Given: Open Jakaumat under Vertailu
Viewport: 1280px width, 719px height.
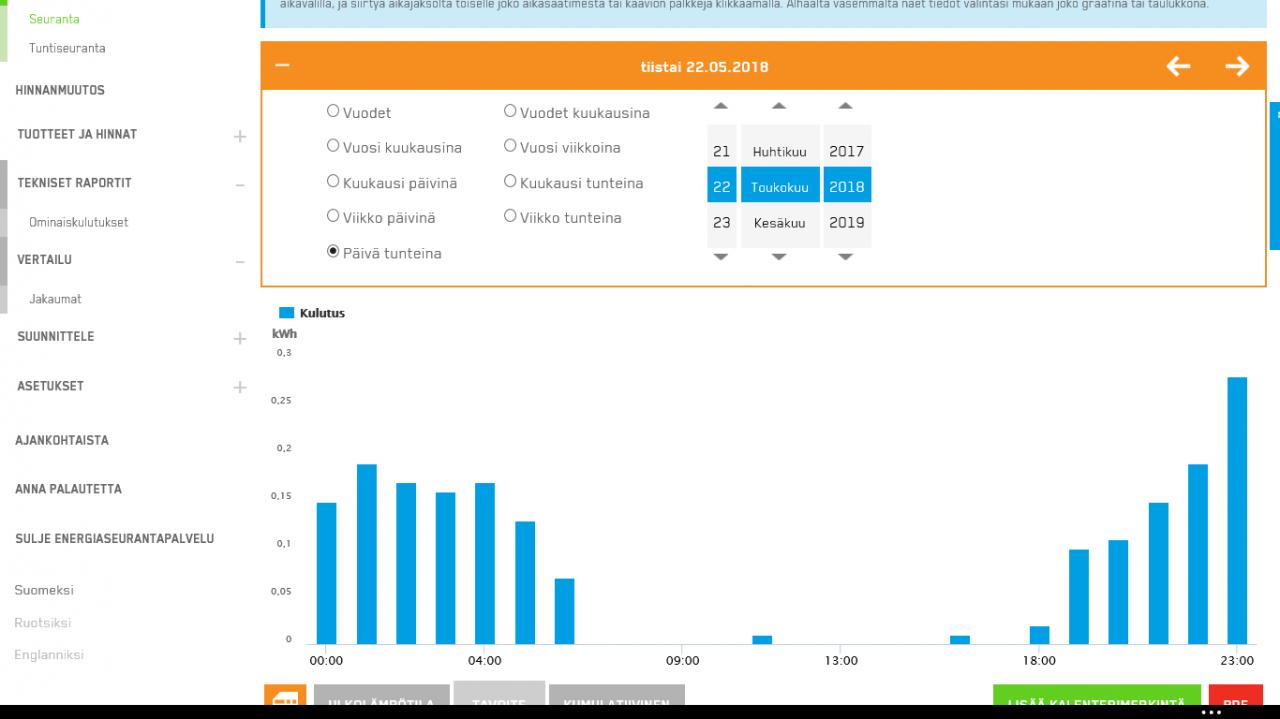Looking at the screenshot, I should pyautogui.click(x=55, y=299).
